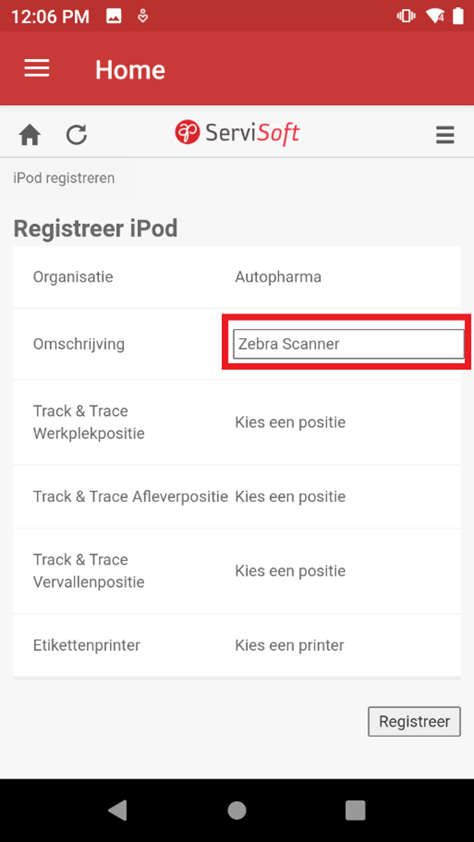Select an Etikettenprinter via Kies een printer
Viewport: 474px width, 842px height.
click(290, 644)
